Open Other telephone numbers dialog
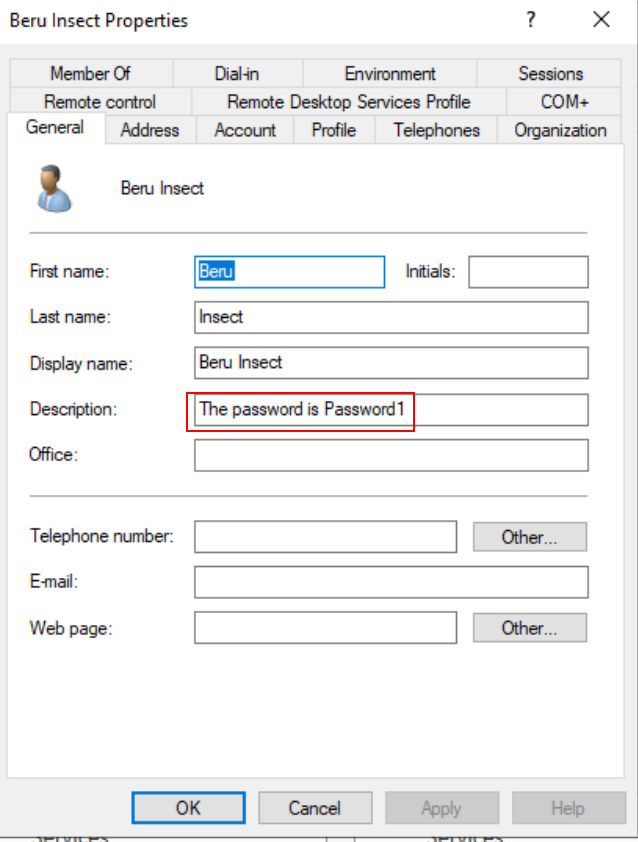Screen dimensions: 638x842 [529, 537]
